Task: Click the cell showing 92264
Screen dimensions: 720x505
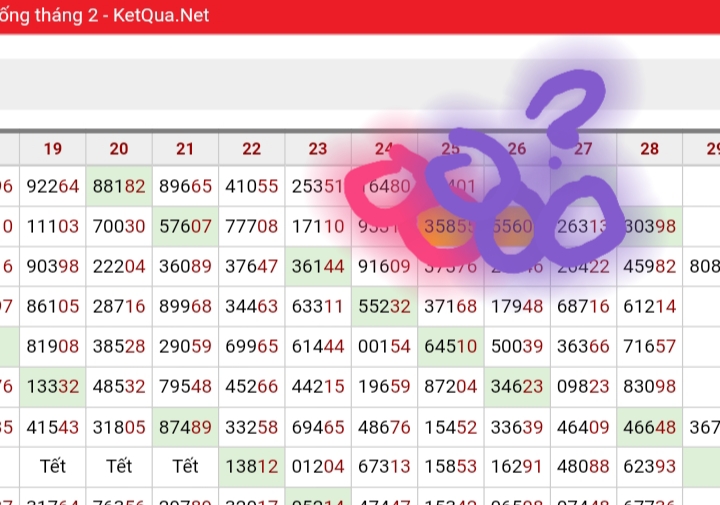Action: pos(53,186)
